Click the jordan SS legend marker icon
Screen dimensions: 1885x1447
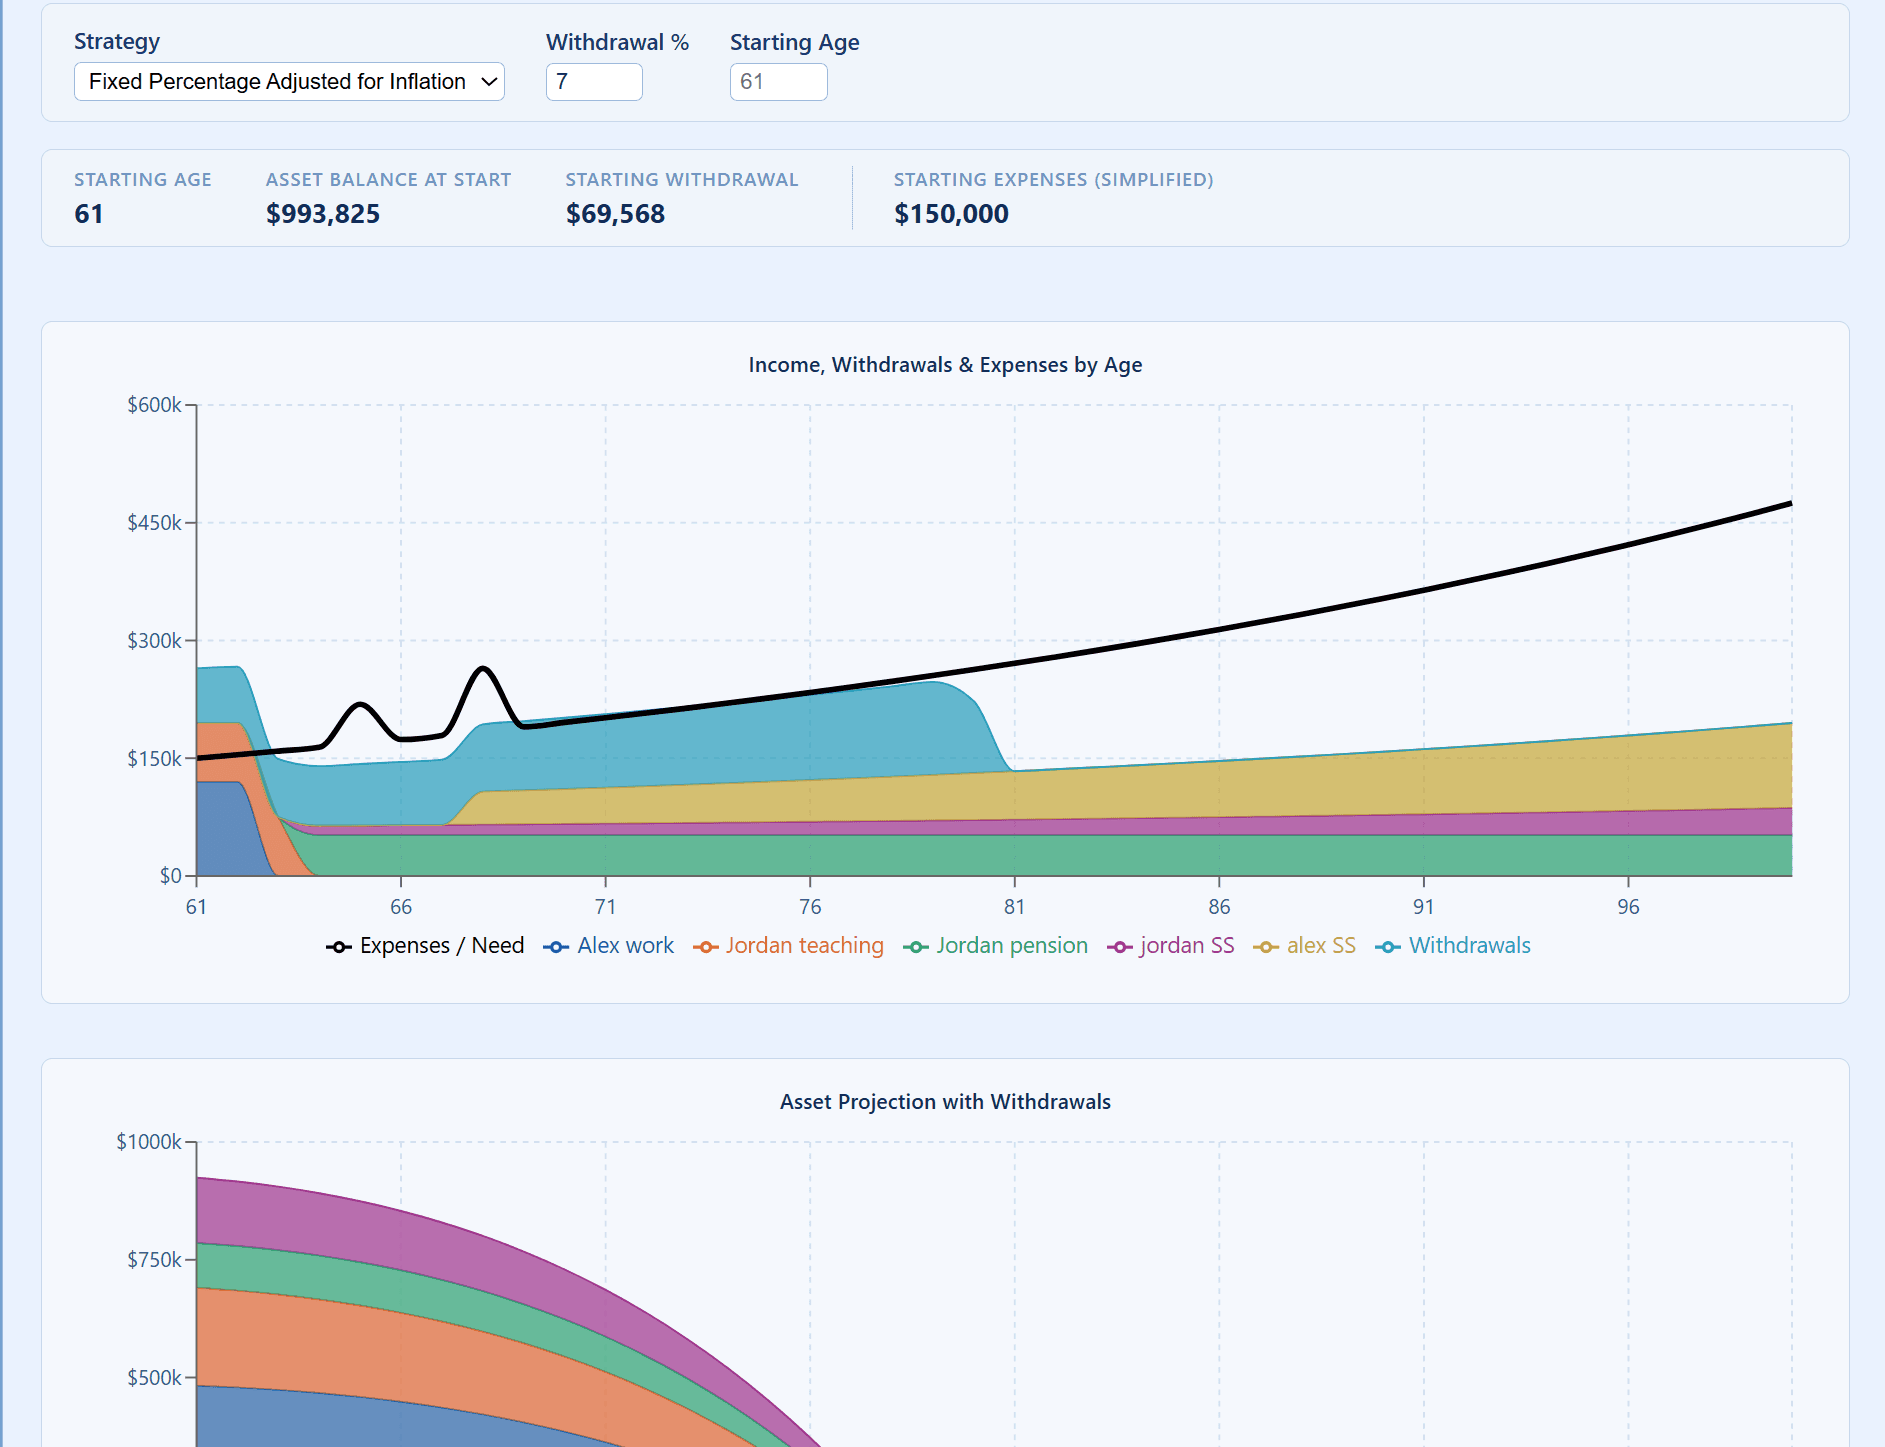click(x=1119, y=947)
